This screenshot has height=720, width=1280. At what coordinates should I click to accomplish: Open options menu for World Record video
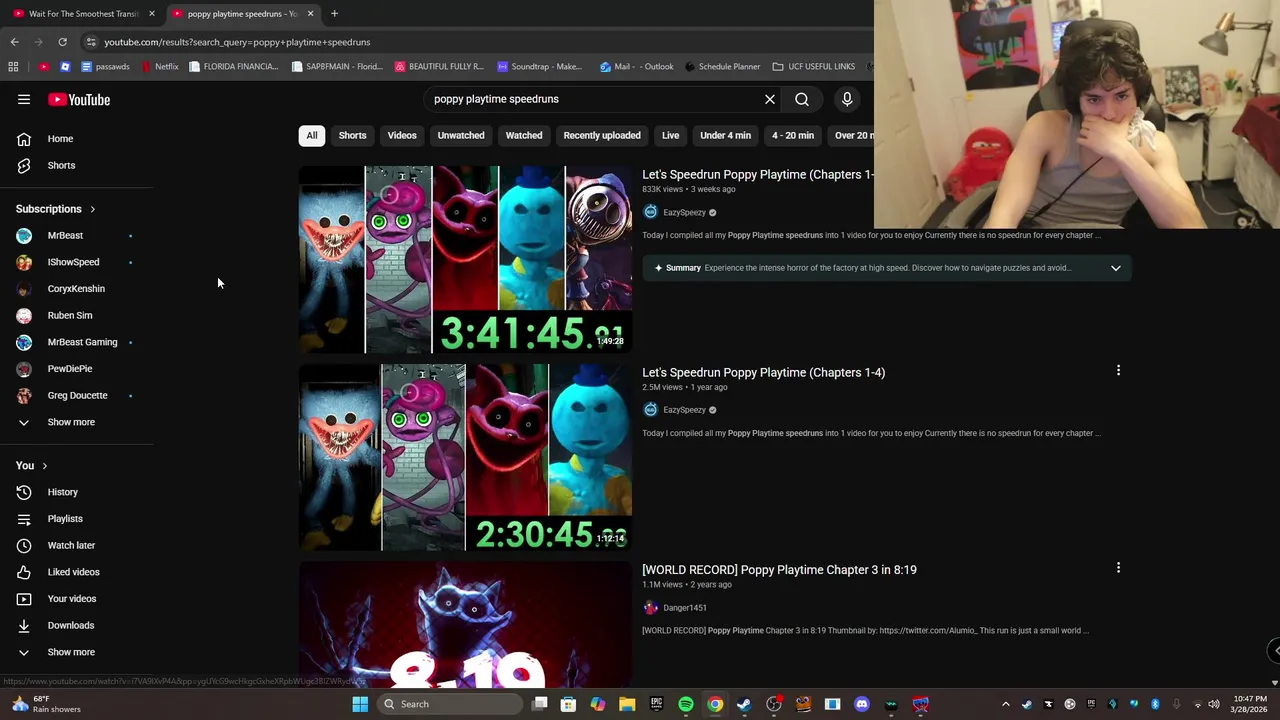pyautogui.click(x=1118, y=568)
